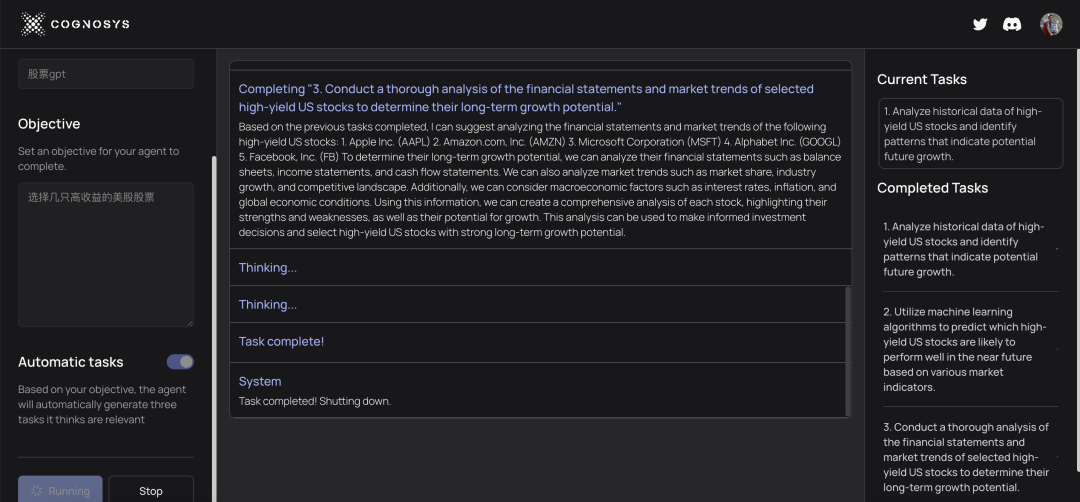Screen dimensions: 1080x502
Task: Click the 'Set an objective for your agent' description
Action: [x=98, y=158]
